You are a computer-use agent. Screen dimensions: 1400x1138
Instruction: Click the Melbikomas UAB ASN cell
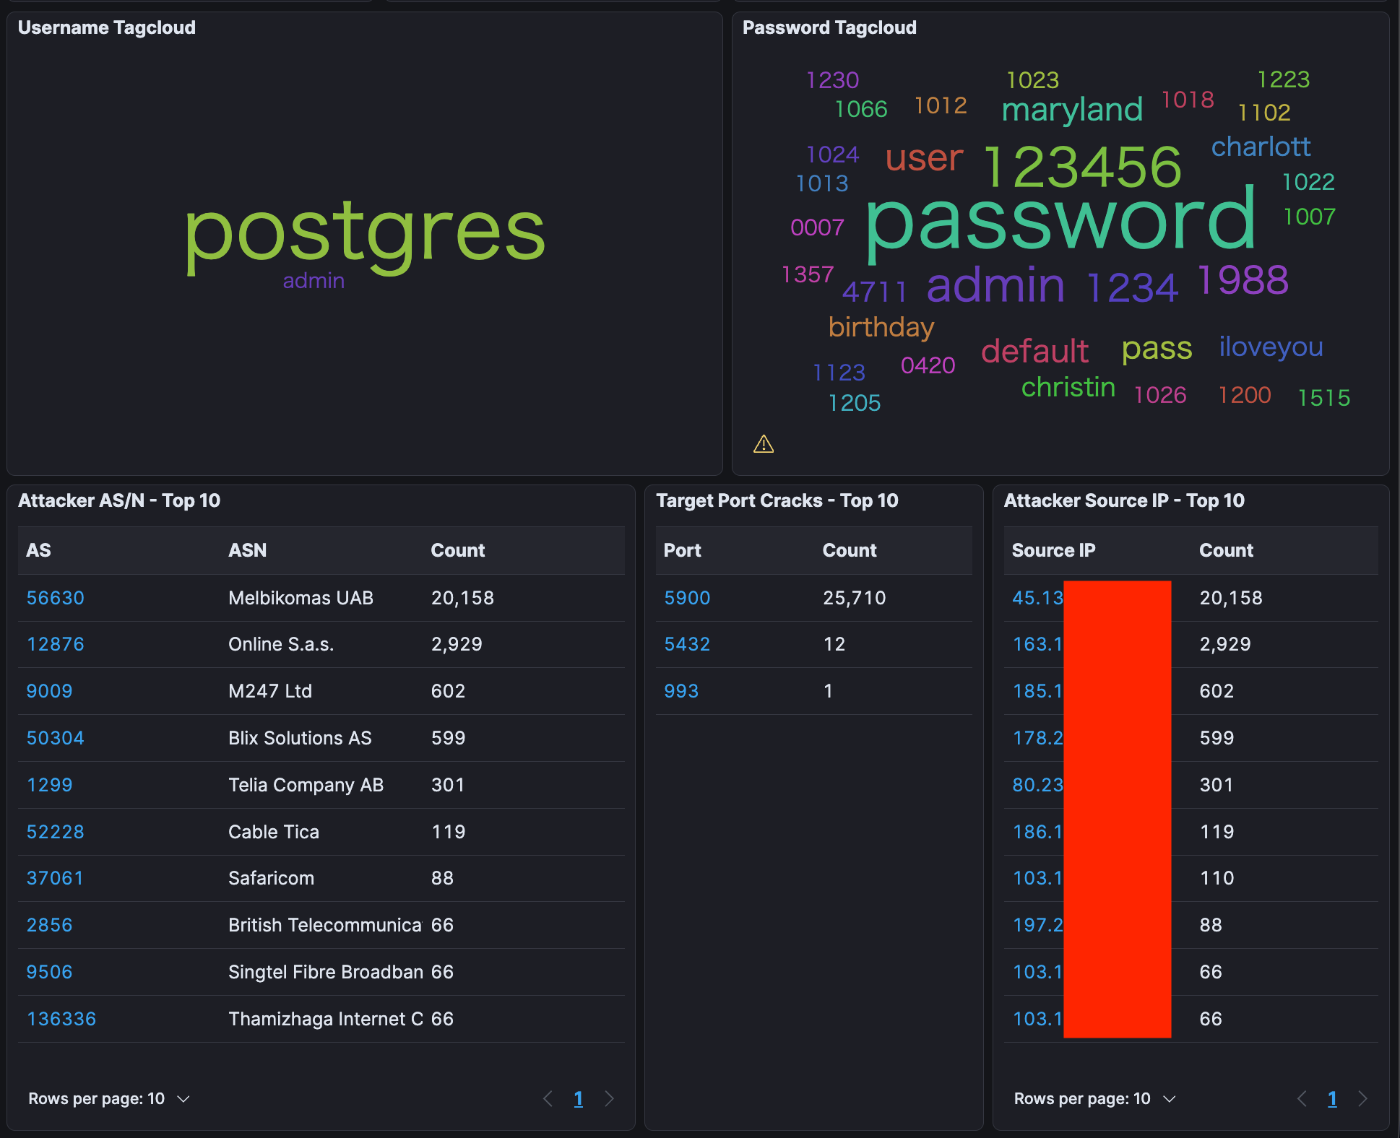[301, 598]
